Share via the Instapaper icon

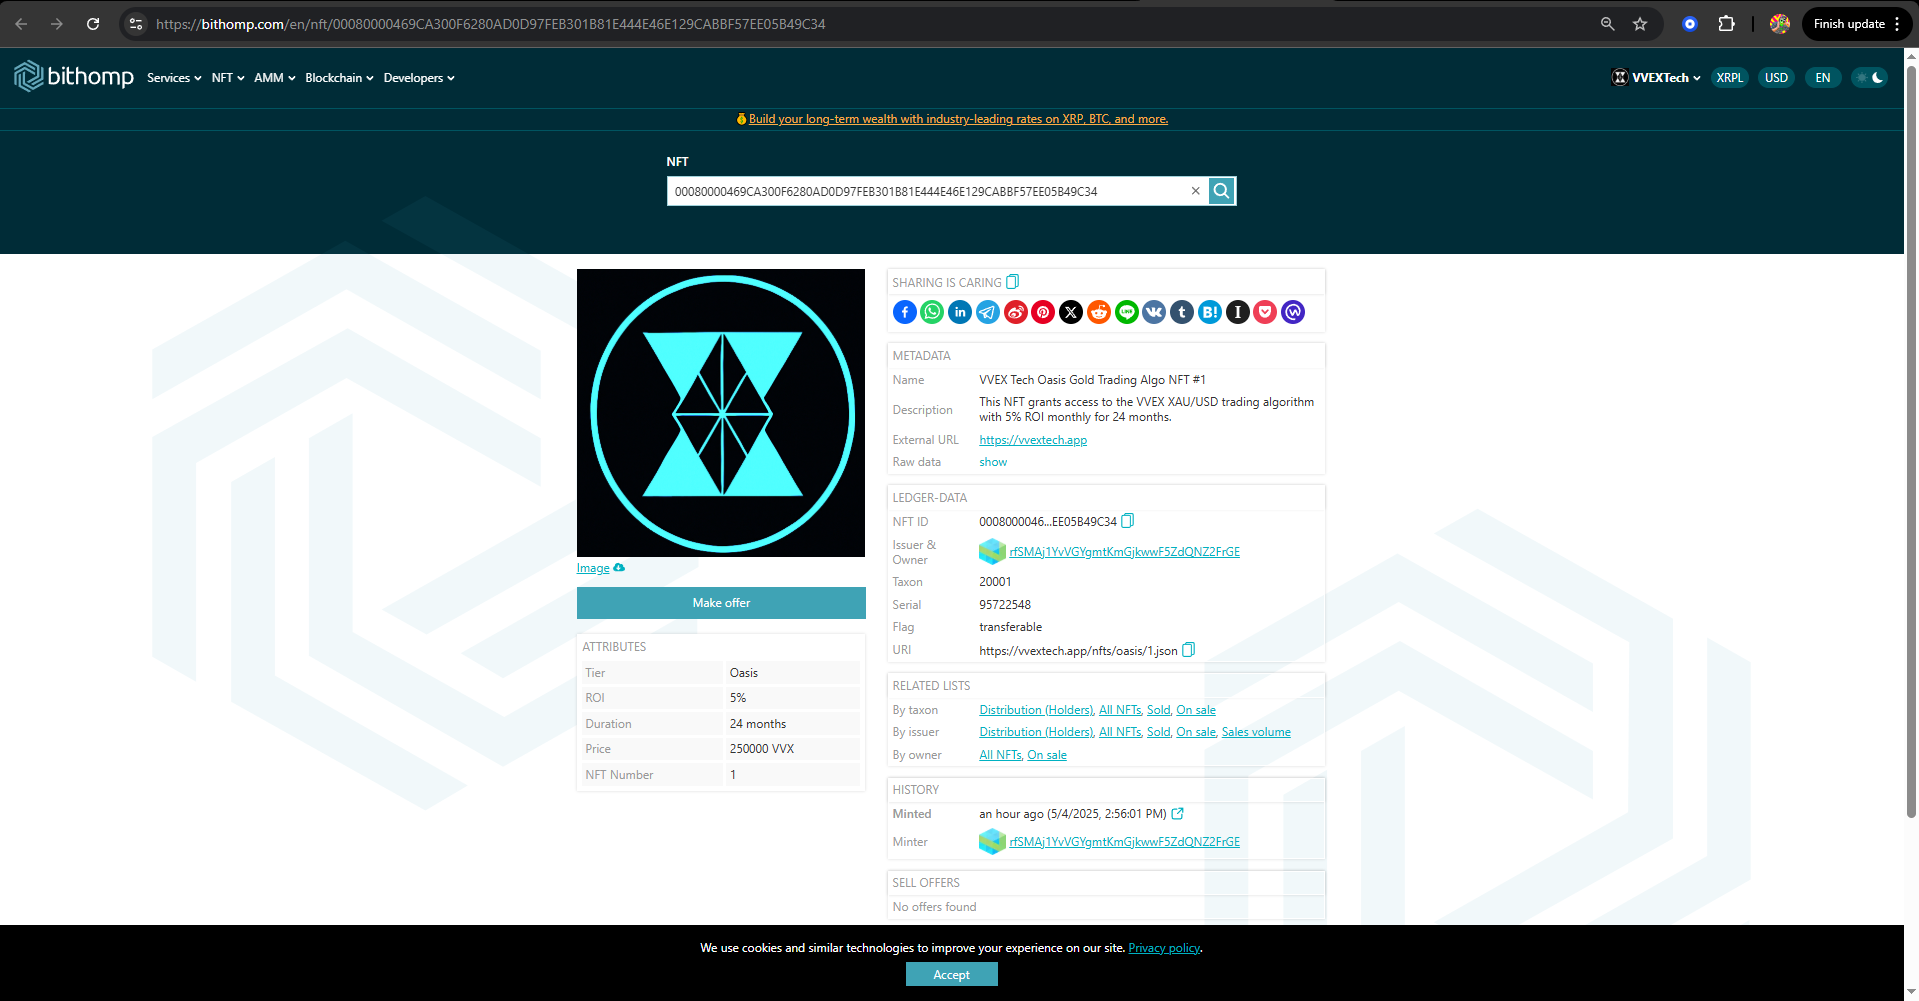pos(1238,312)
